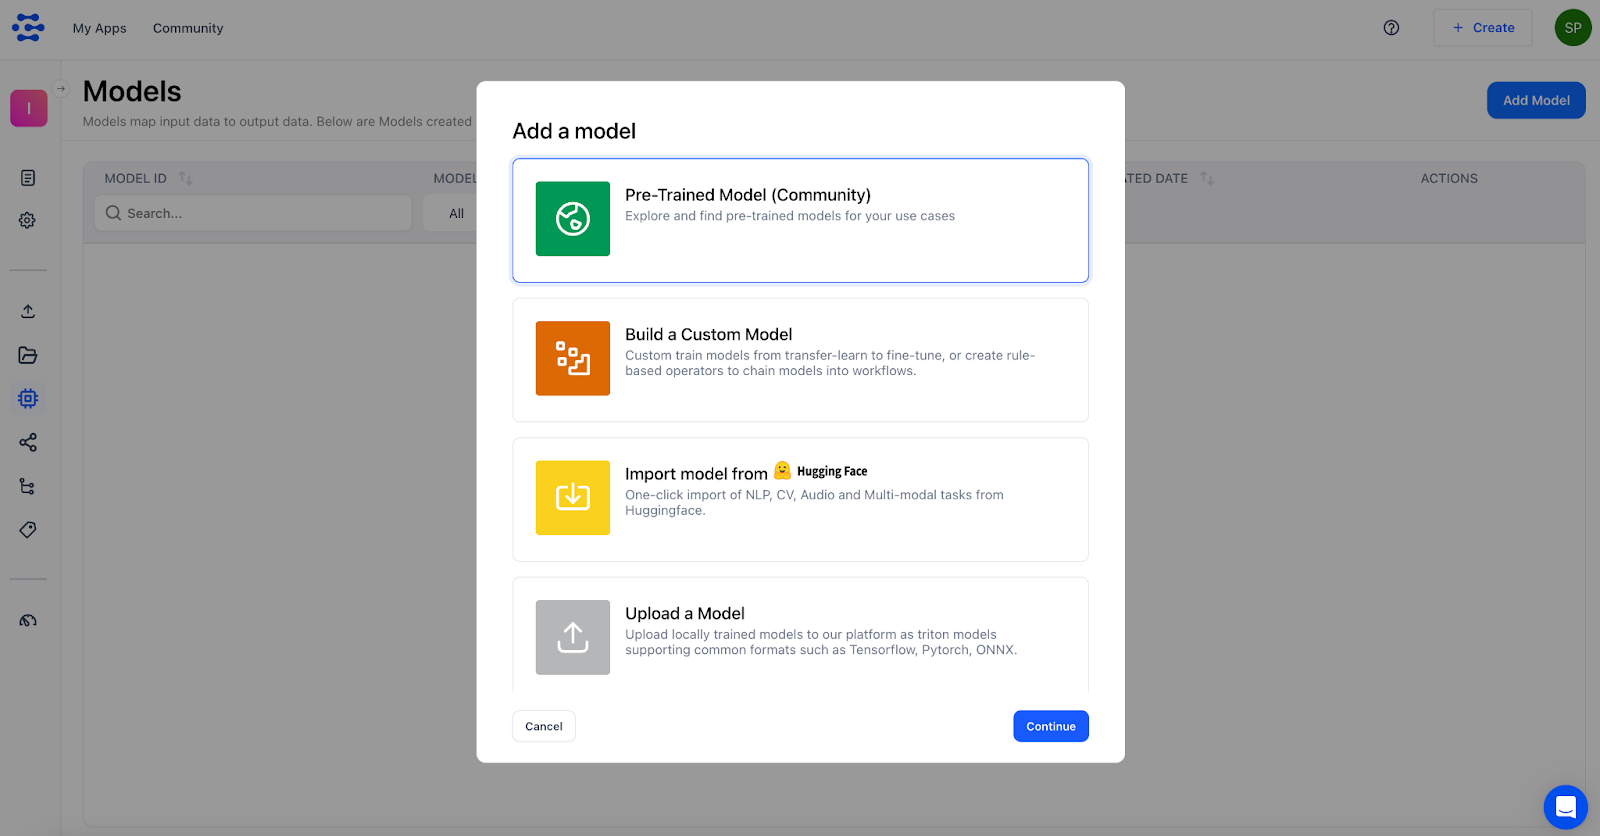The width and height of the screenshot is (1600, 836).
Task: Click the Clarifai logo icon
Action: [x=28, y=27]
